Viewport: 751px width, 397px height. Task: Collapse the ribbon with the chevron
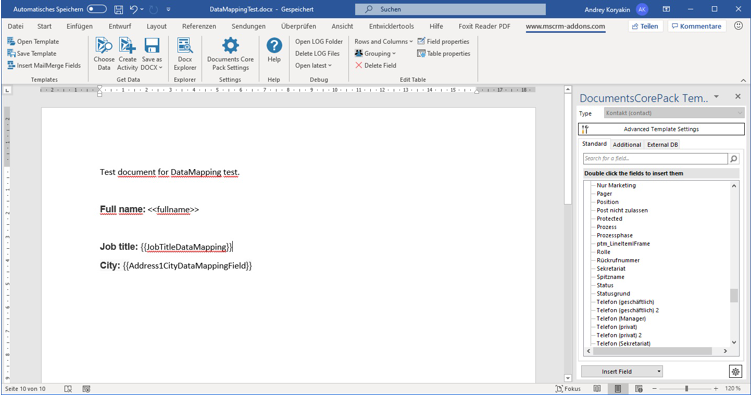[743, 80]
